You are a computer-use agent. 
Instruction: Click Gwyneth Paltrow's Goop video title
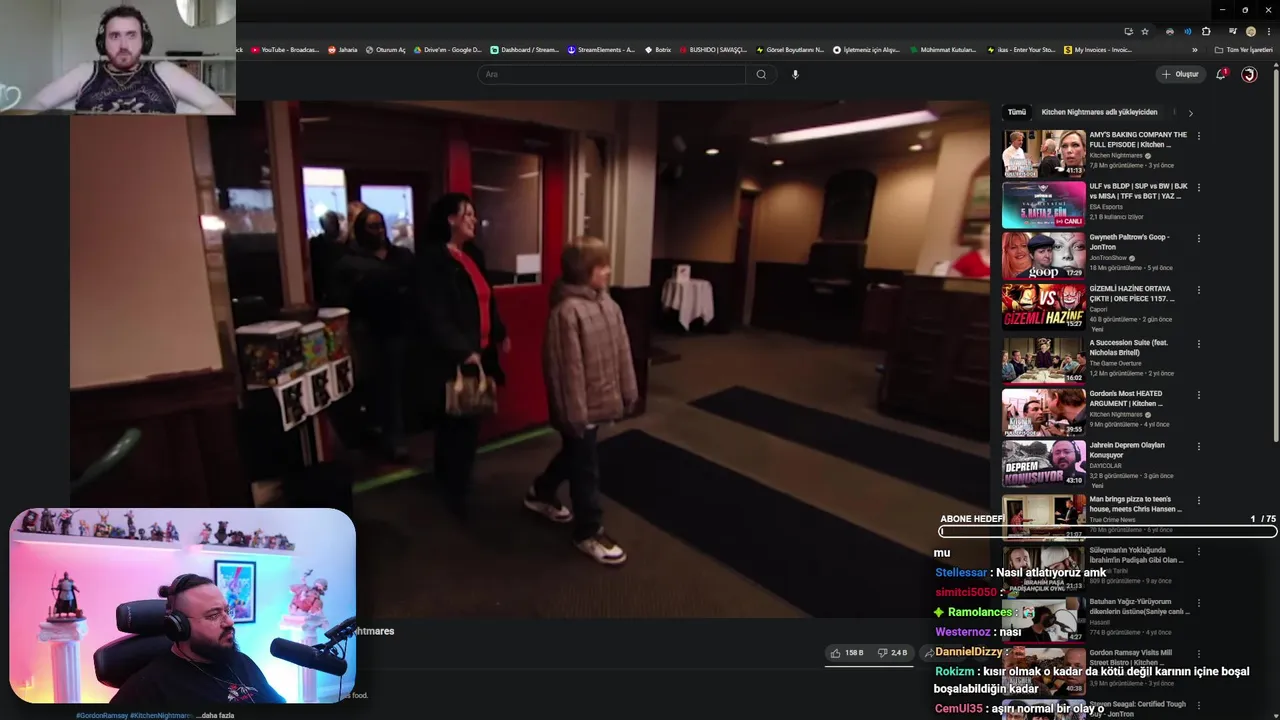tap(1130, 242)
